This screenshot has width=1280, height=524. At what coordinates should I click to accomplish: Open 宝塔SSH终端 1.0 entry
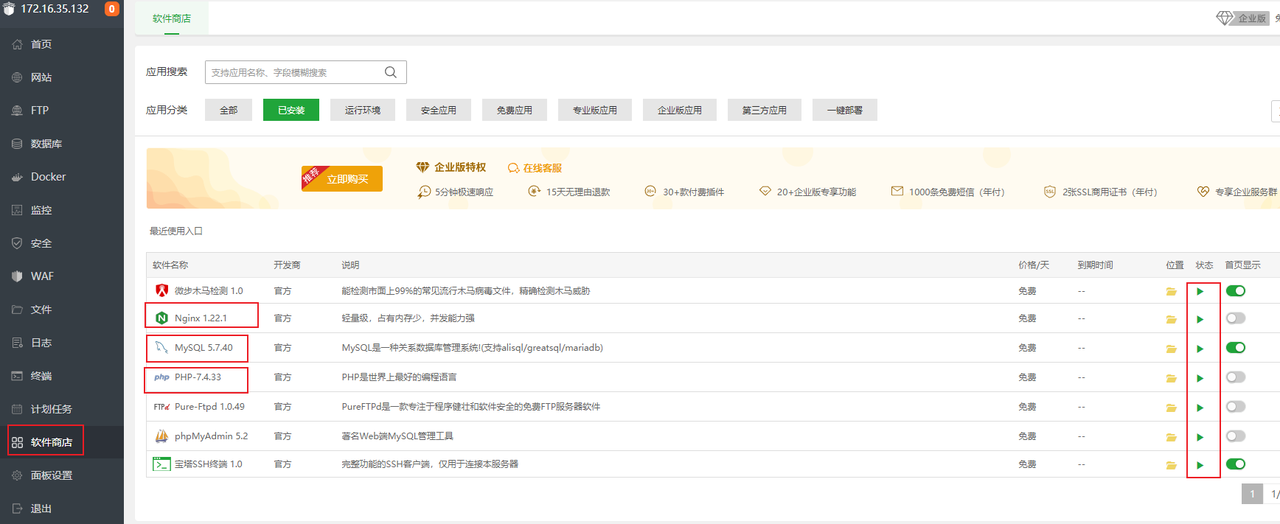tap(208, 465)
